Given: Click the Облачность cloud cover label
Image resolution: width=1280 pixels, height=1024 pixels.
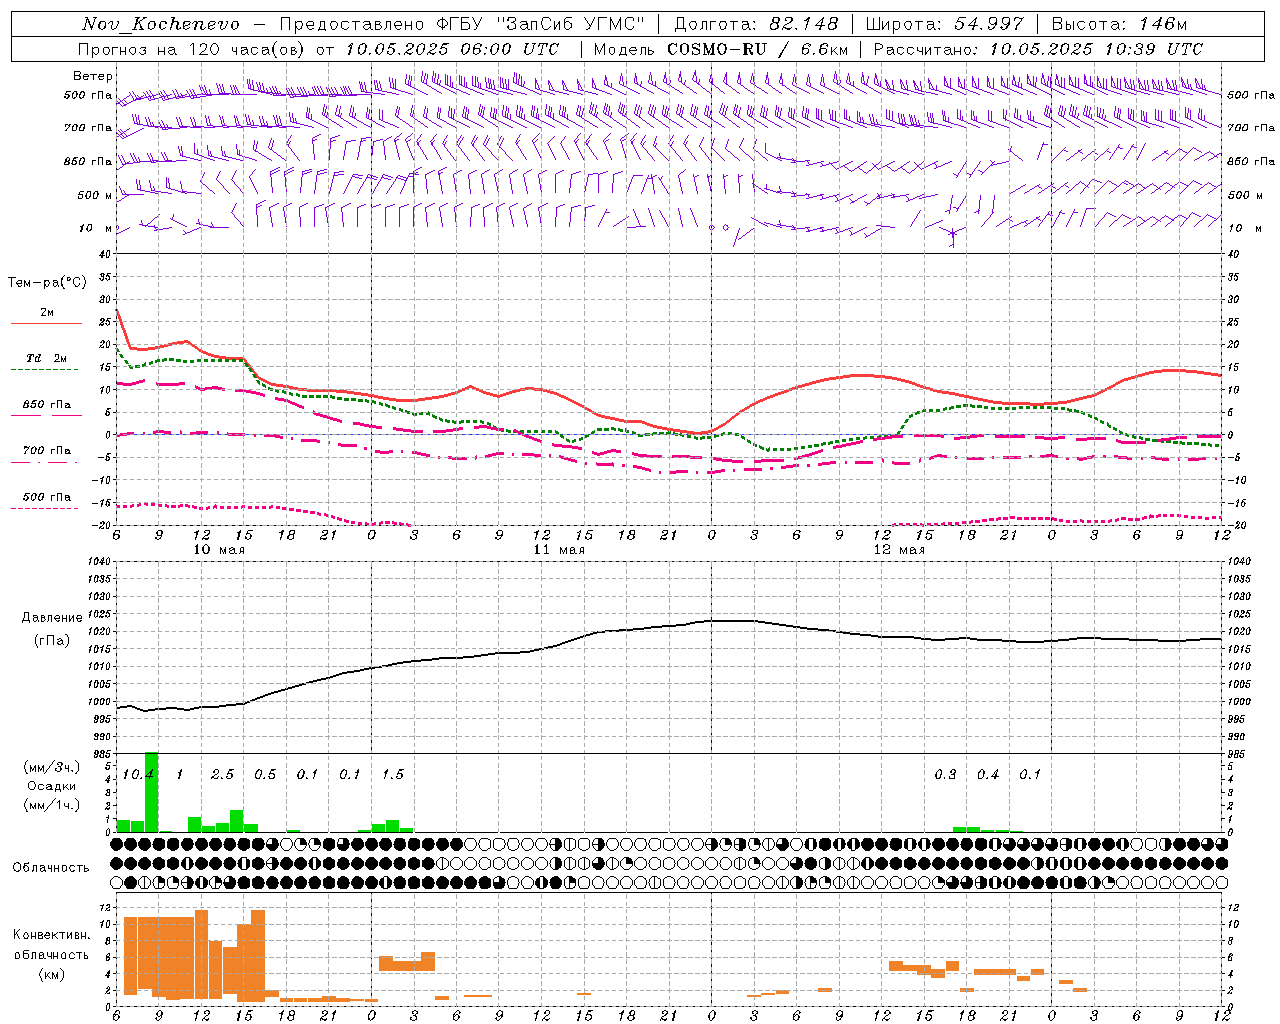Looking at the screenshot, I should [x=51, y=868].
